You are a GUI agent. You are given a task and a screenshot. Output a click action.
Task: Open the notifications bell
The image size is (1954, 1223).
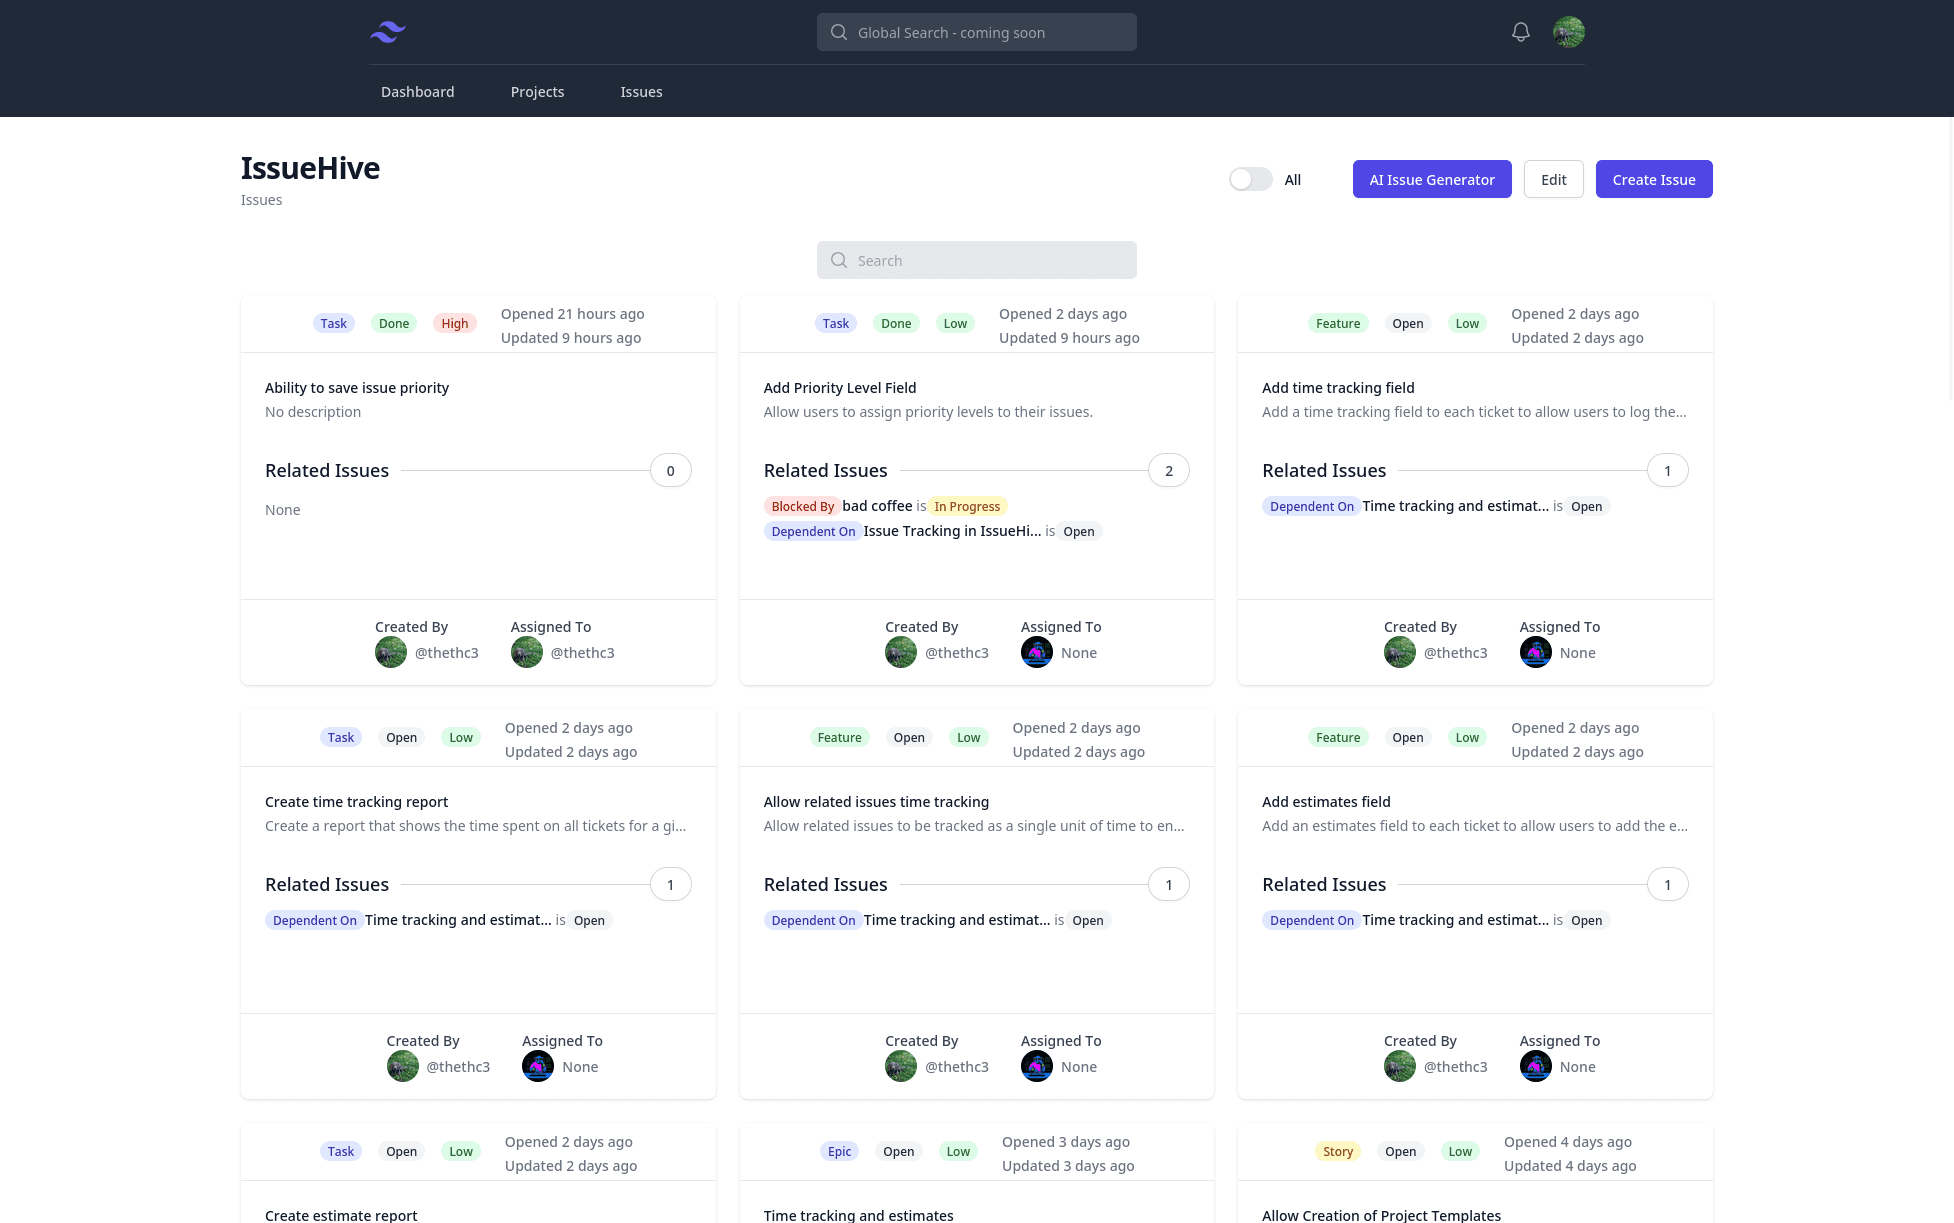1520,32
